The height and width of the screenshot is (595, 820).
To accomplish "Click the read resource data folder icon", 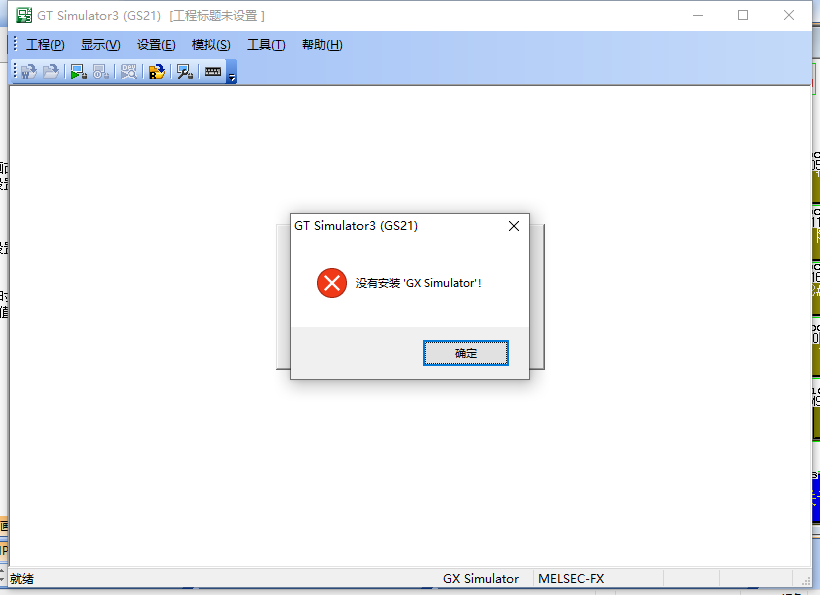I will [157, 72].
